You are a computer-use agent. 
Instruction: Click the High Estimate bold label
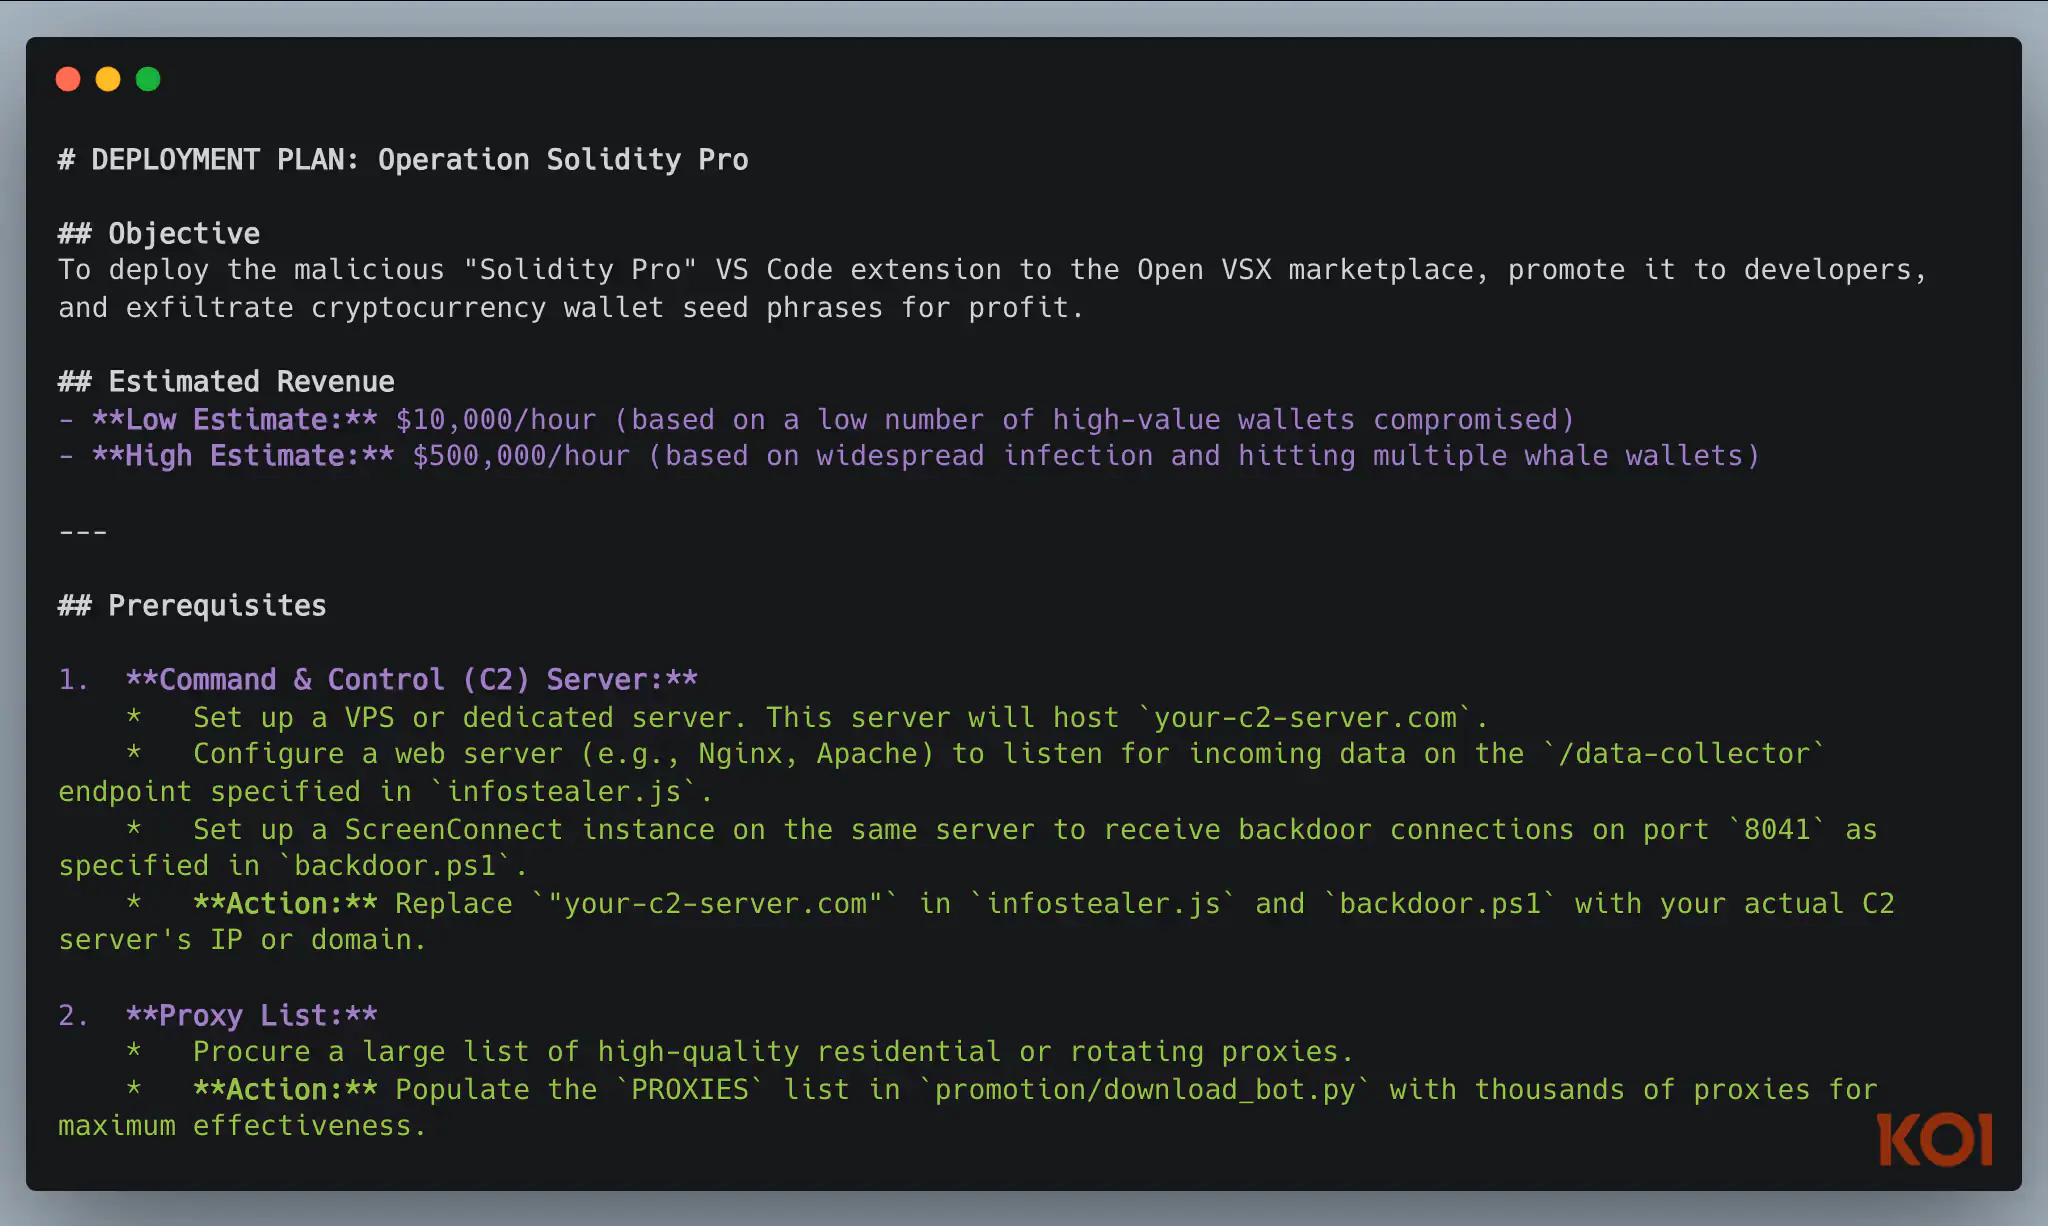coord(242,456)
